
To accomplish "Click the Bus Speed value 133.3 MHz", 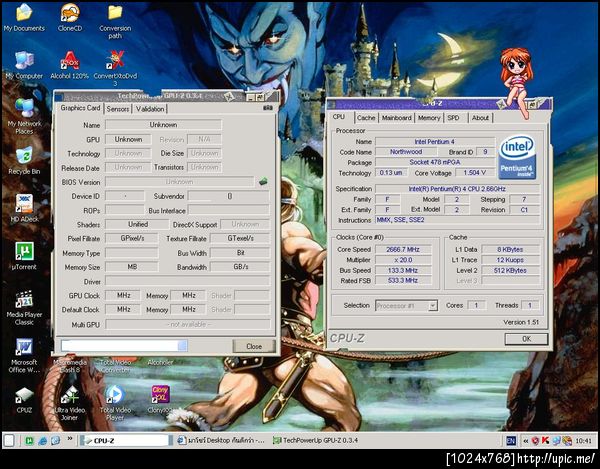I will pyautogui.click(x=403, y=270).
